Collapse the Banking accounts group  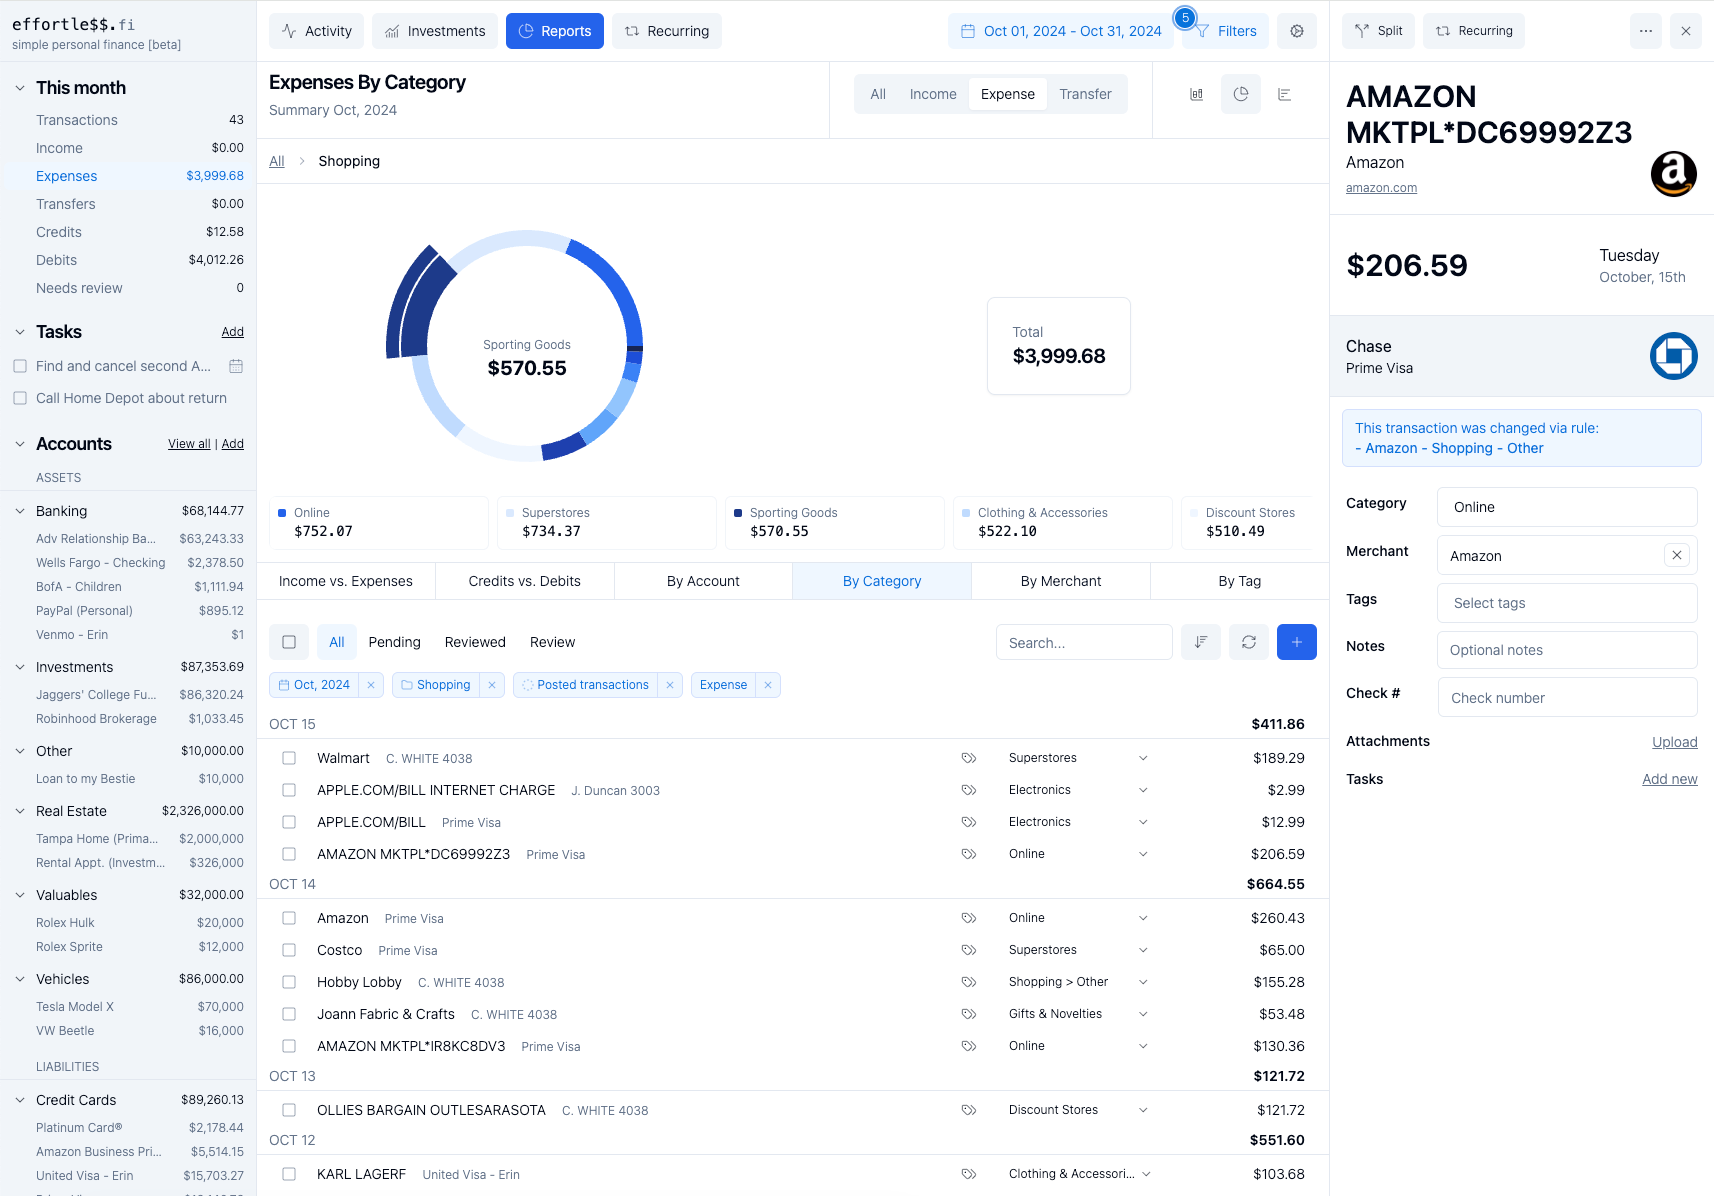(20, 511)
